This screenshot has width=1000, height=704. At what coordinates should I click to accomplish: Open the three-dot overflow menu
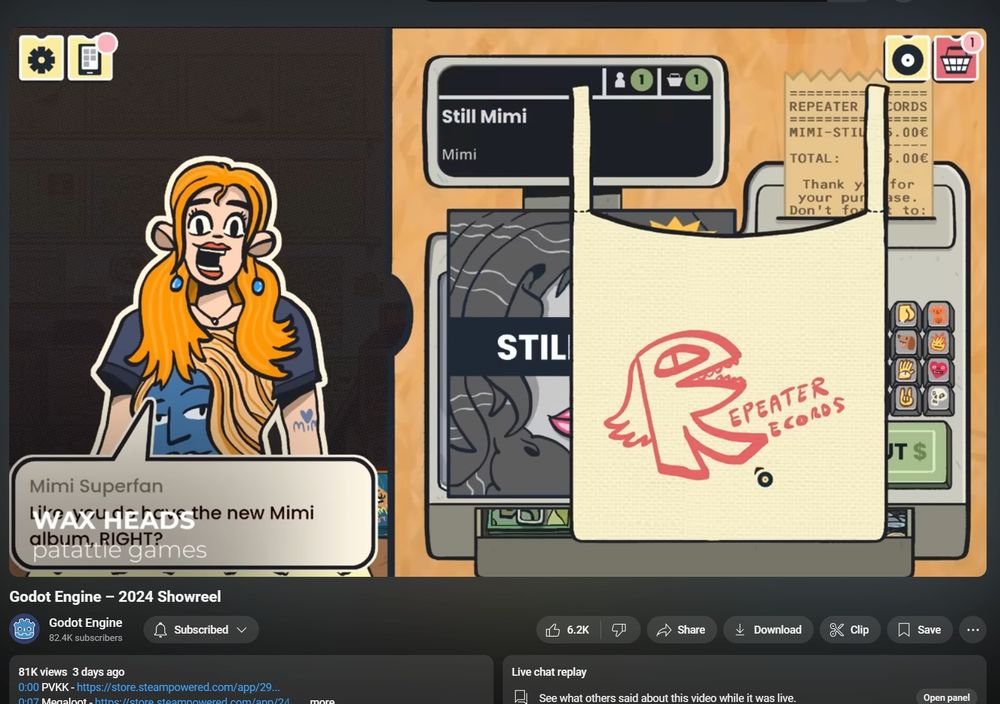(972, 630)
